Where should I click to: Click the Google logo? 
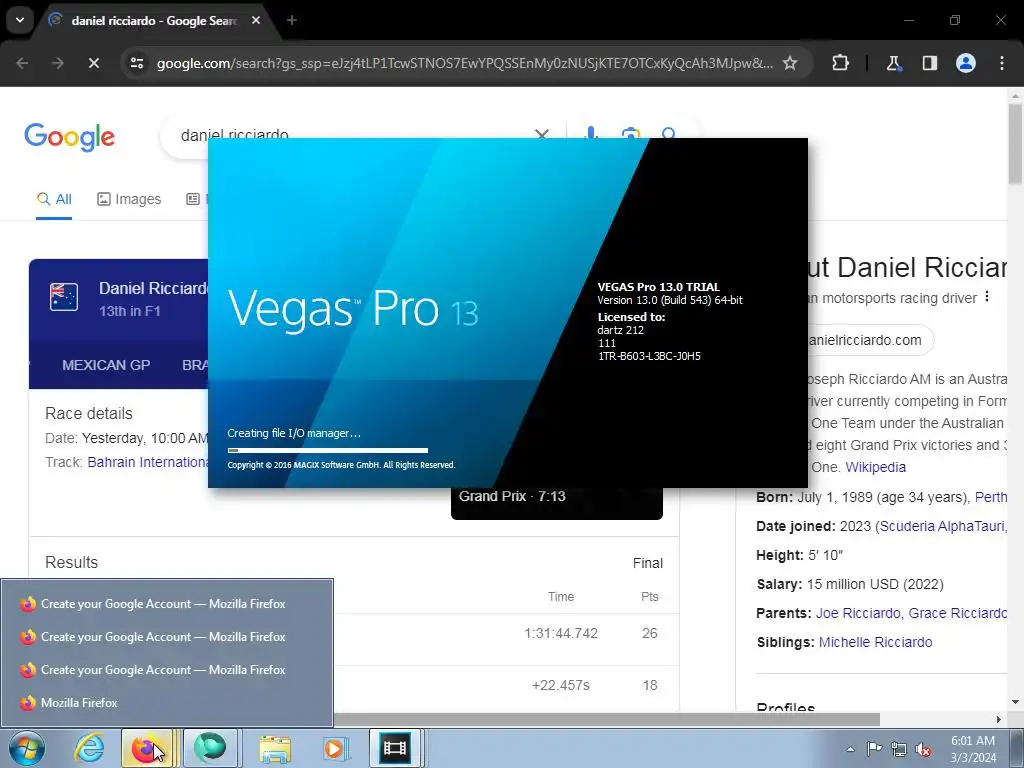[69, 137]
